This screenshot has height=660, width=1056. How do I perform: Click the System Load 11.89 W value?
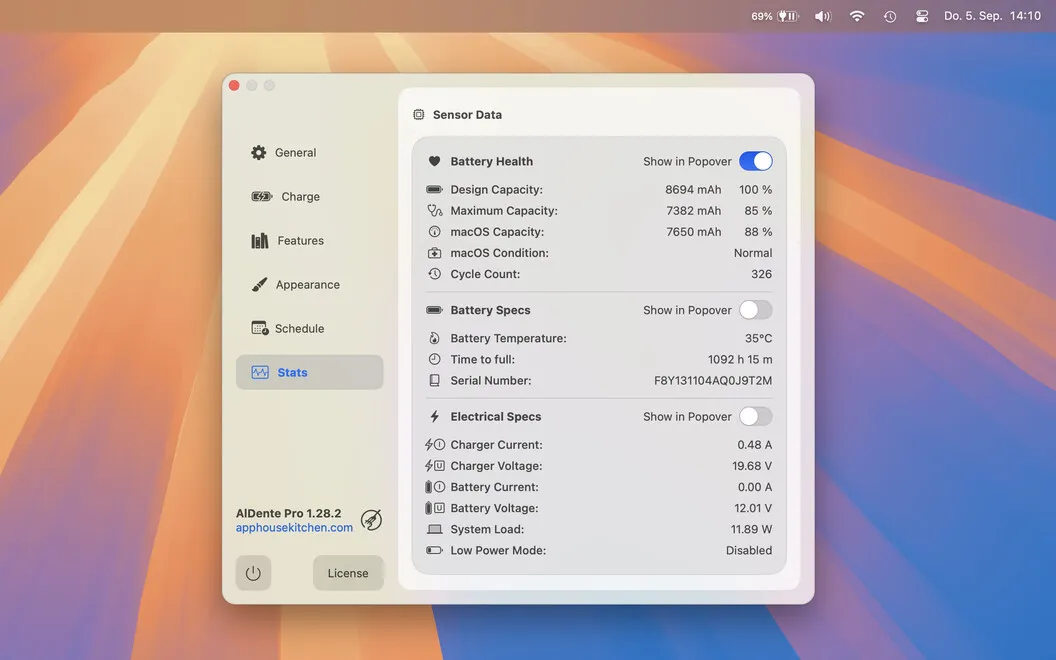752,529
